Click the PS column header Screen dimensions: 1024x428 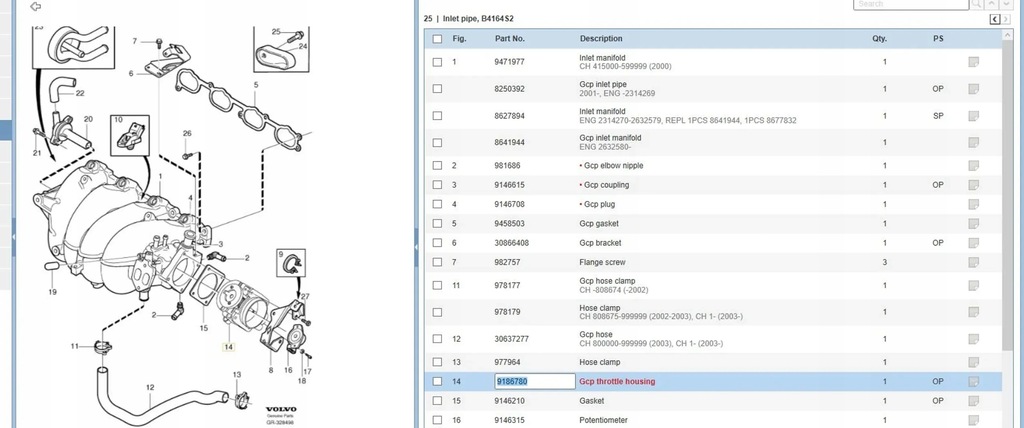click(x=938, y=39)
